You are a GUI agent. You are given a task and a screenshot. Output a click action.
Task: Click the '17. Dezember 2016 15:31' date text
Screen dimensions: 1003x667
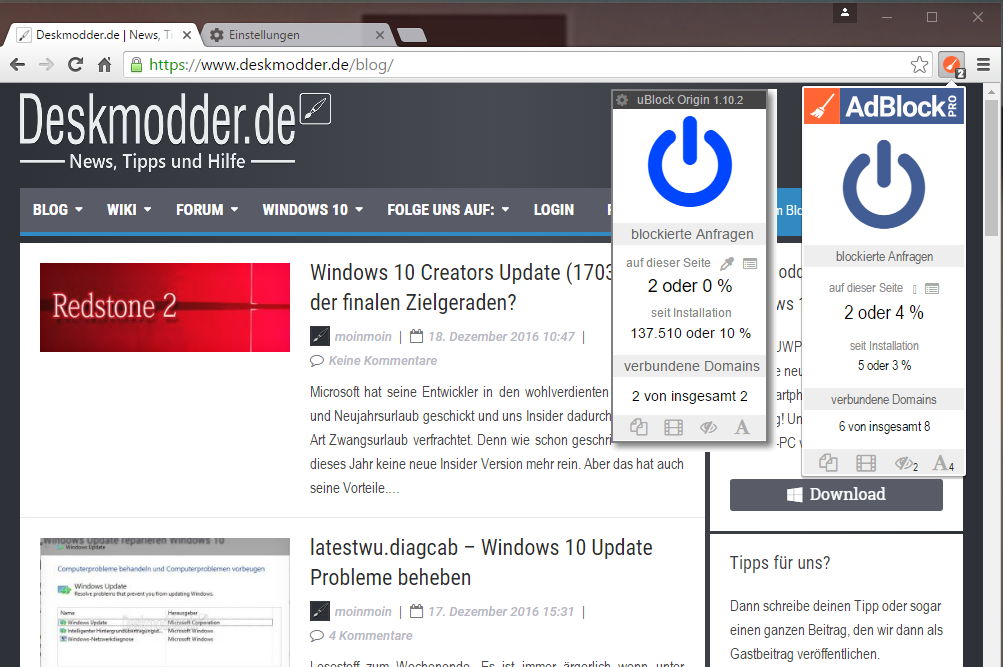[x=502, y=611]
